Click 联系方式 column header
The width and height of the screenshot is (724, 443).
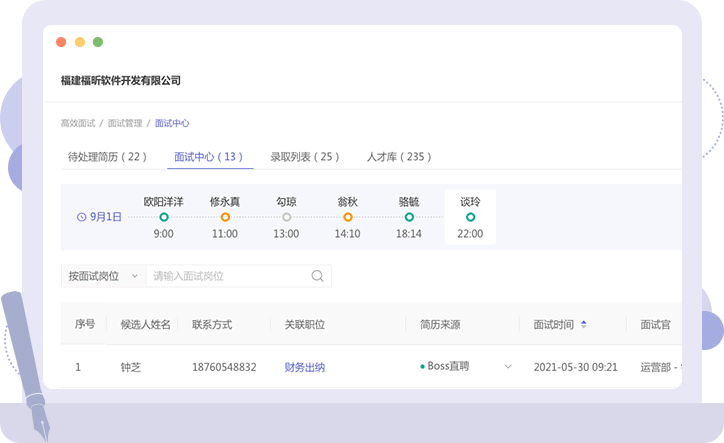[212, 325]
